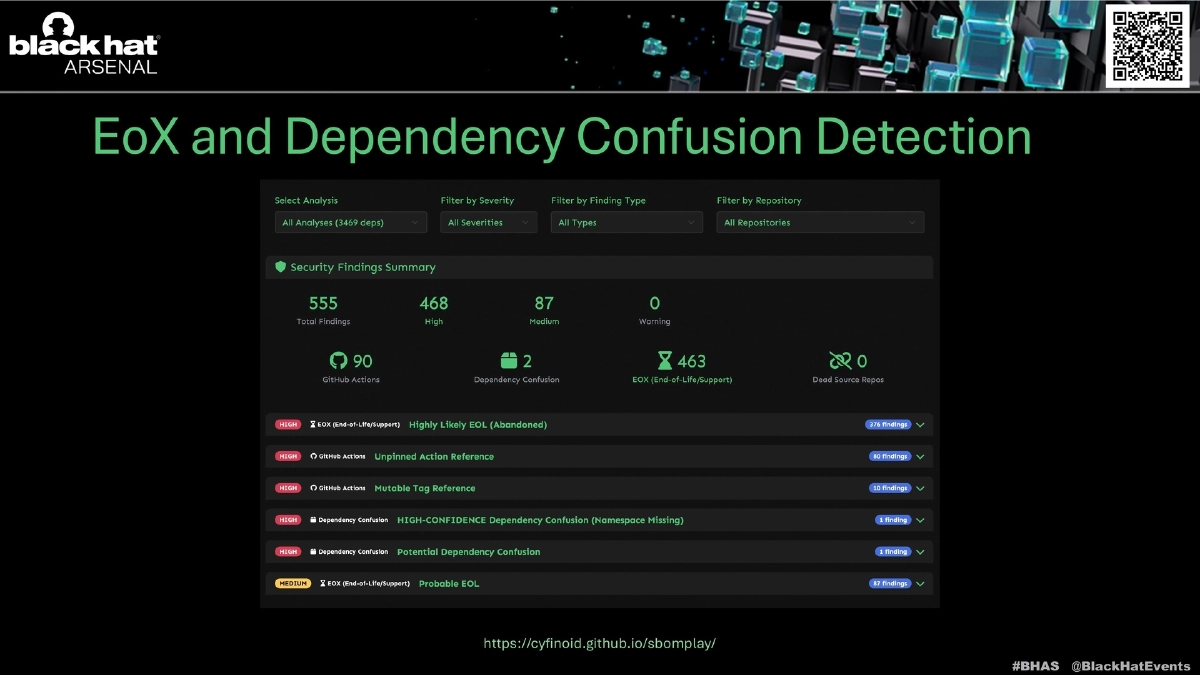Click the QR code in the top corner
The width and height of the screenshot is (1200, 675).
[x=1147, y=45]
